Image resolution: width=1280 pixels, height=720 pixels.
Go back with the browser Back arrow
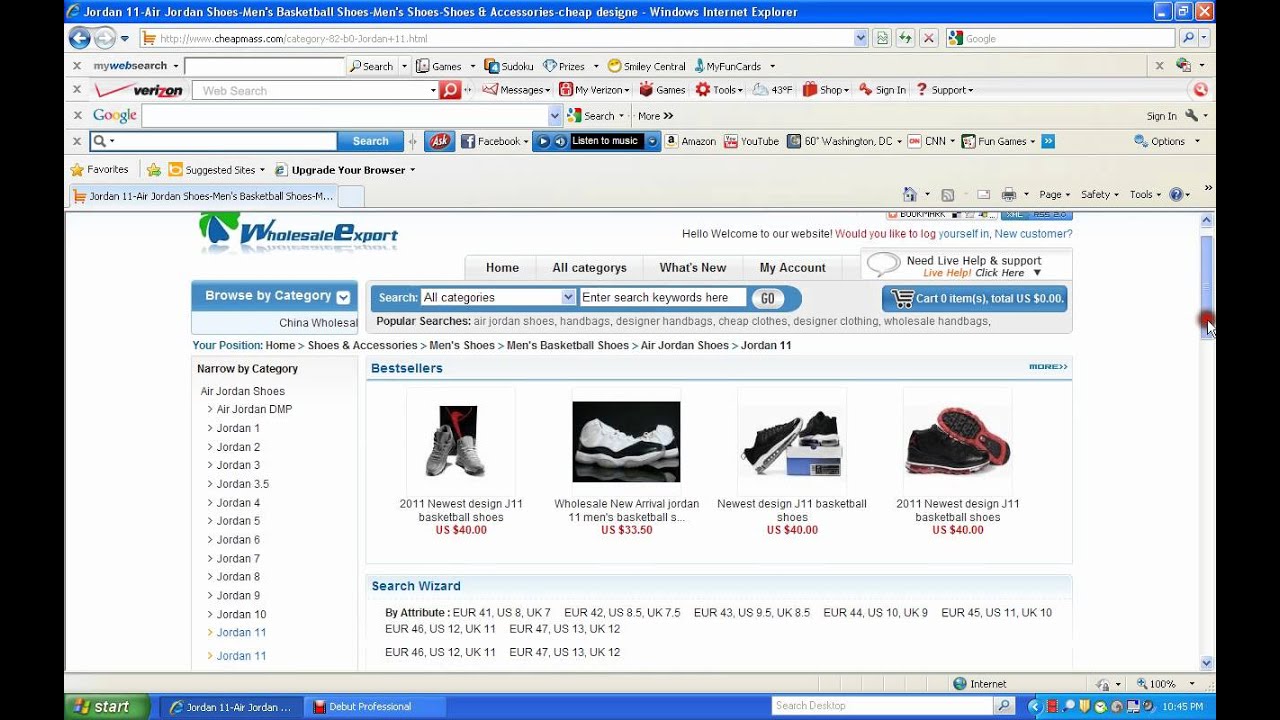(80, 38)
